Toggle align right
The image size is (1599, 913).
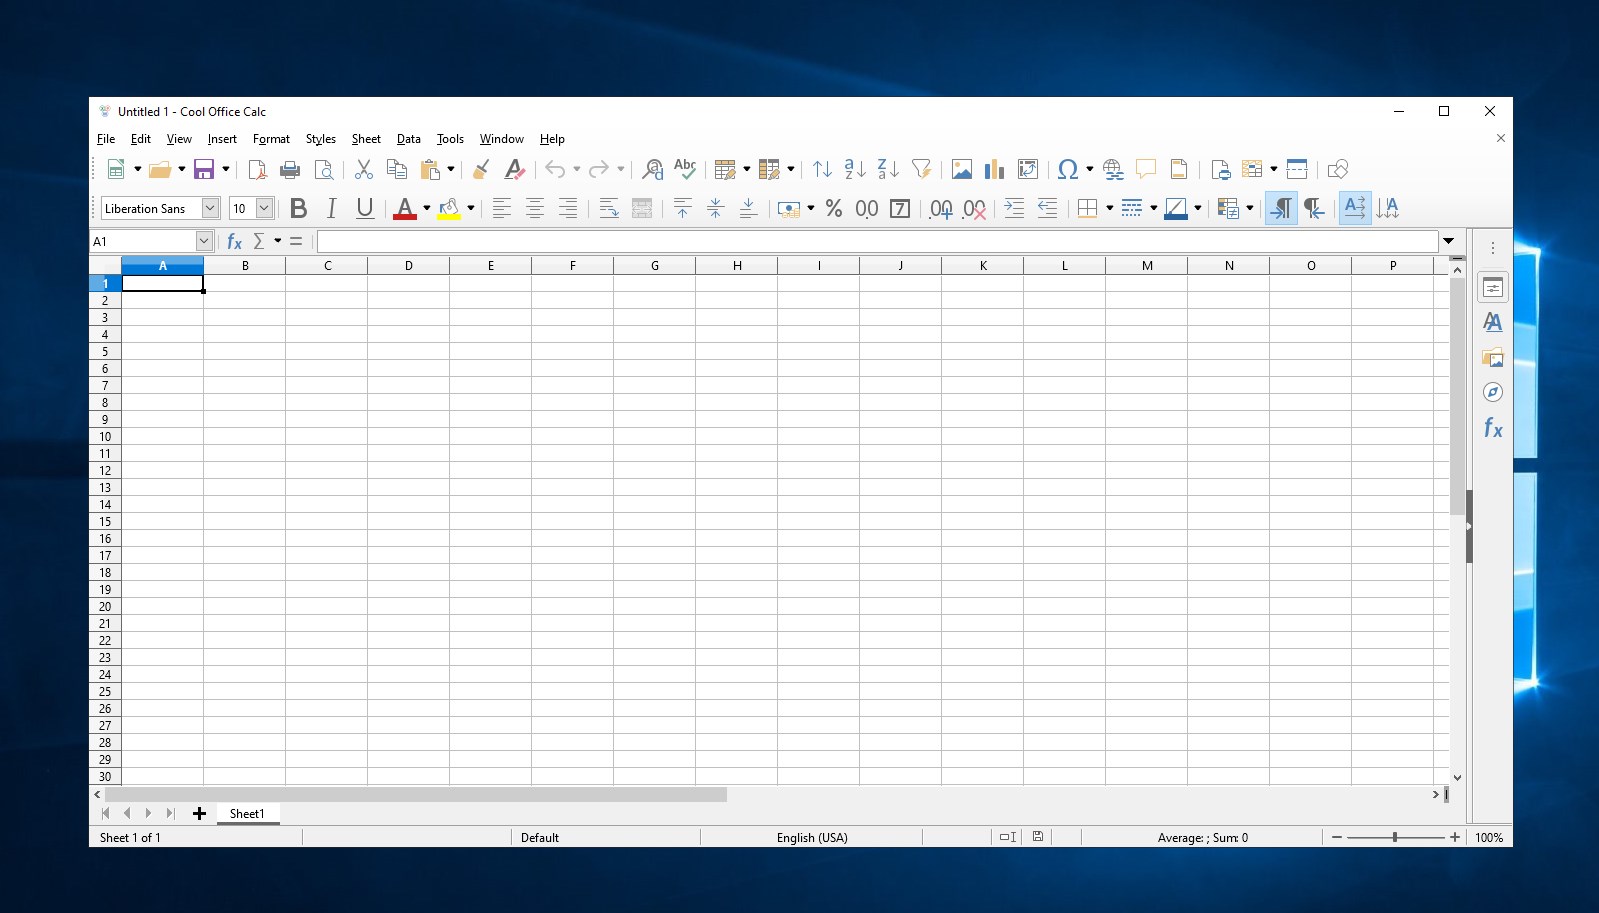click(x=568, y=208)
